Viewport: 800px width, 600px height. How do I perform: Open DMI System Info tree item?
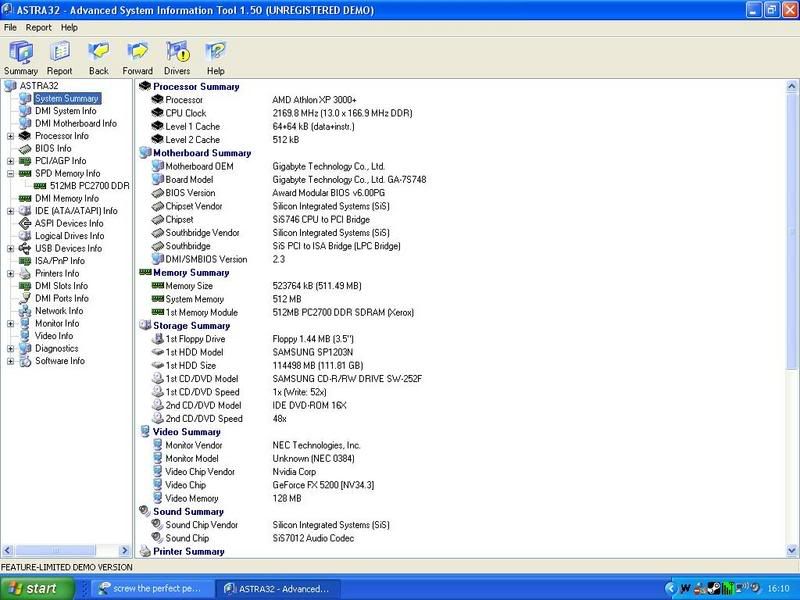(65, 111)
